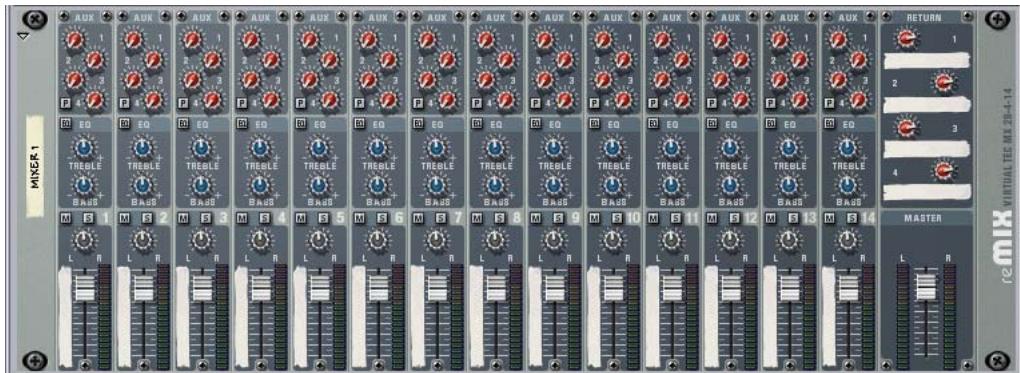1020x373 pixels.
Task: Solo channel 14
Action: (853, 217)
